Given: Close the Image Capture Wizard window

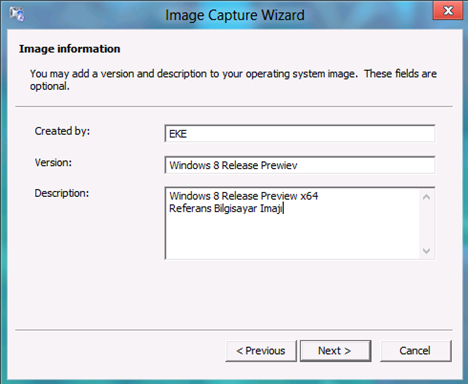Looking at the screenshot, I should (x=448, y=11).
